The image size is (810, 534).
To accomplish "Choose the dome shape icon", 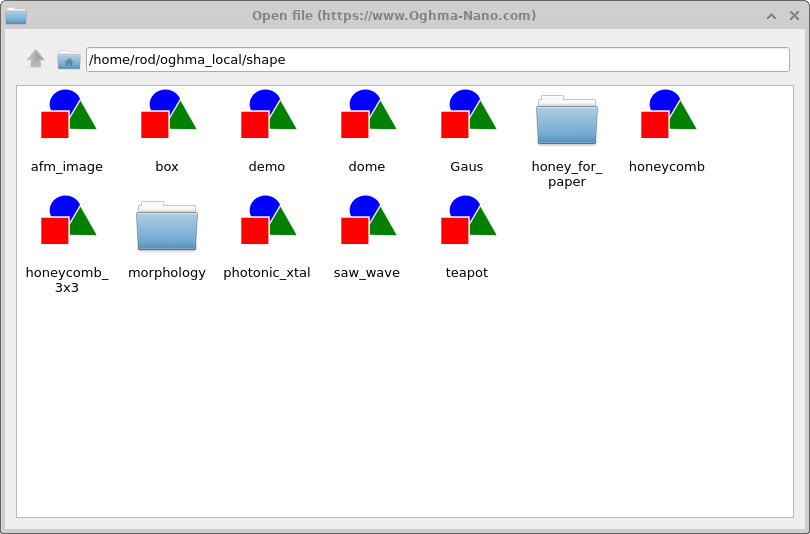I will 367,115.
